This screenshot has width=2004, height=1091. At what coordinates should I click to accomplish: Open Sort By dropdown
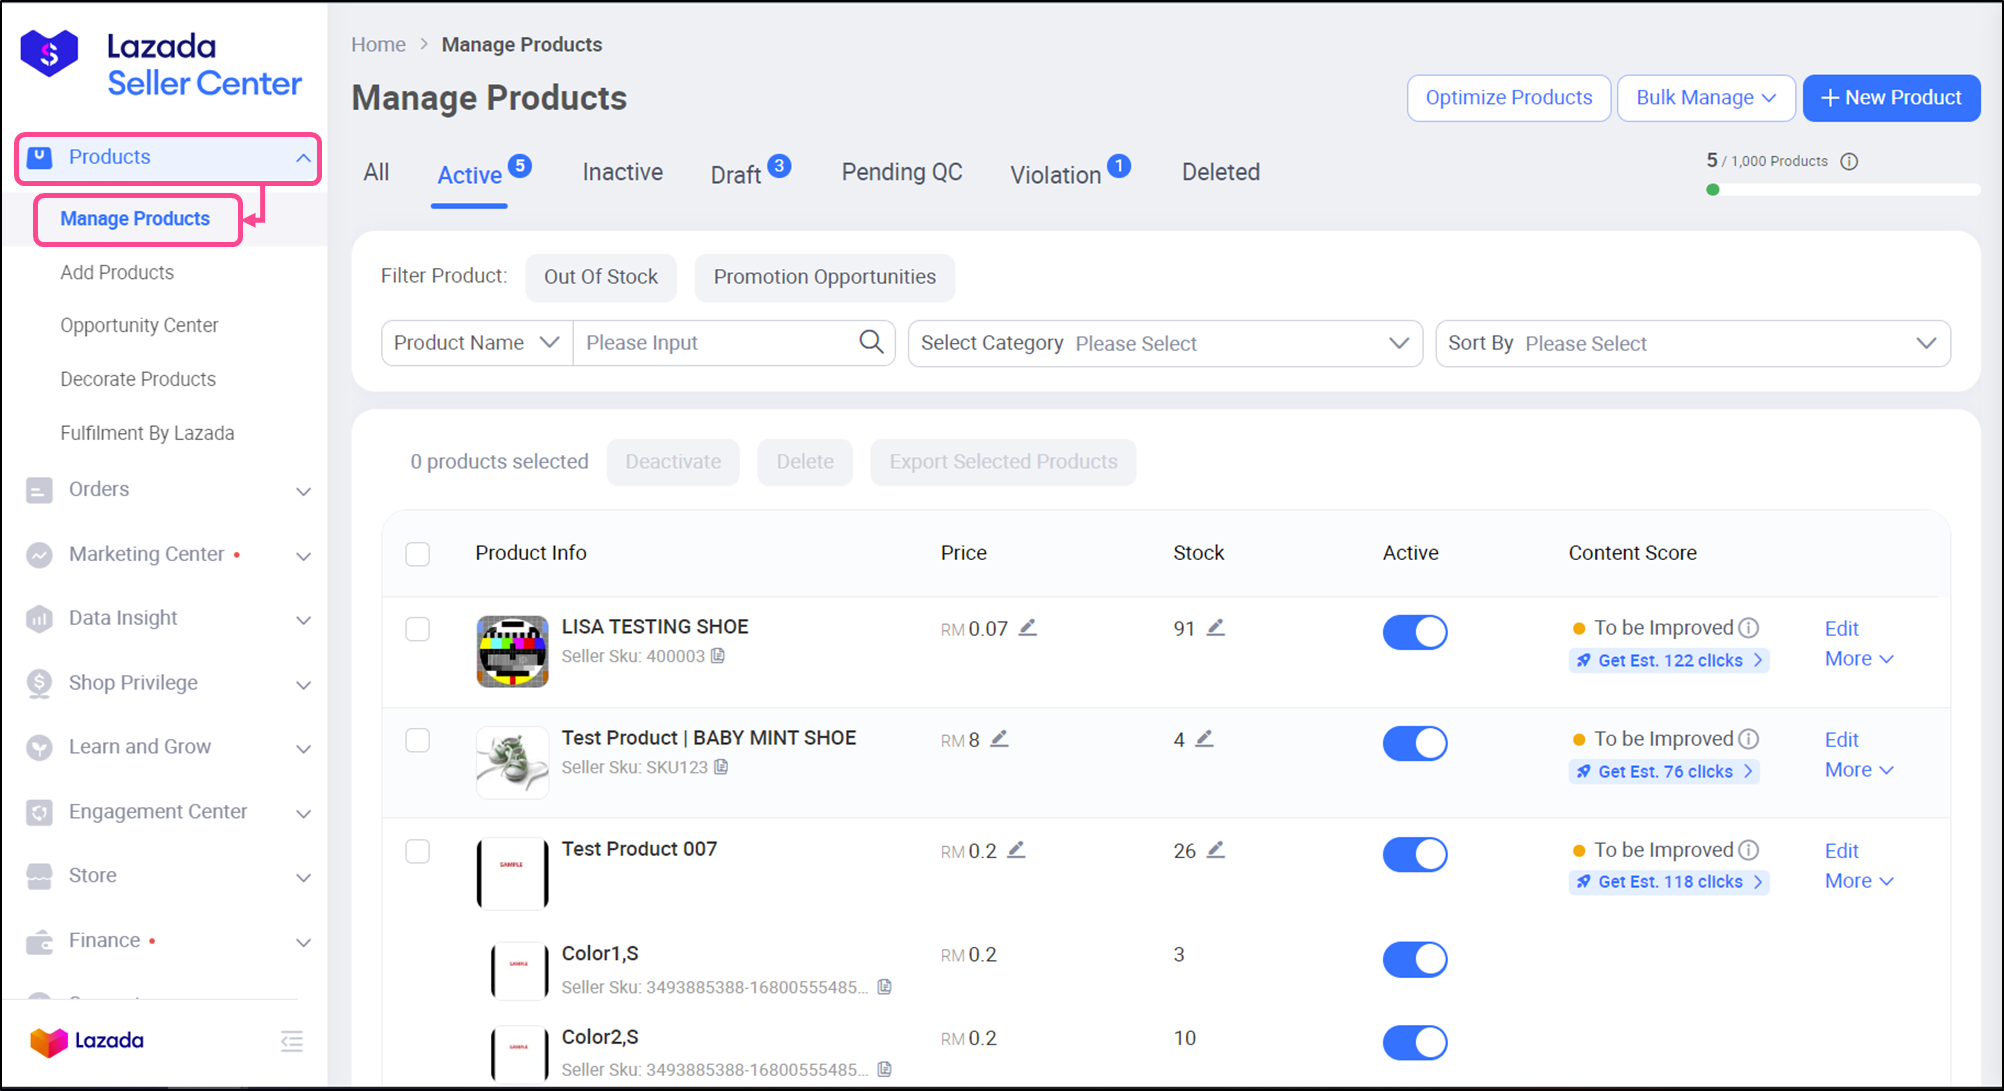(1692, 343)
